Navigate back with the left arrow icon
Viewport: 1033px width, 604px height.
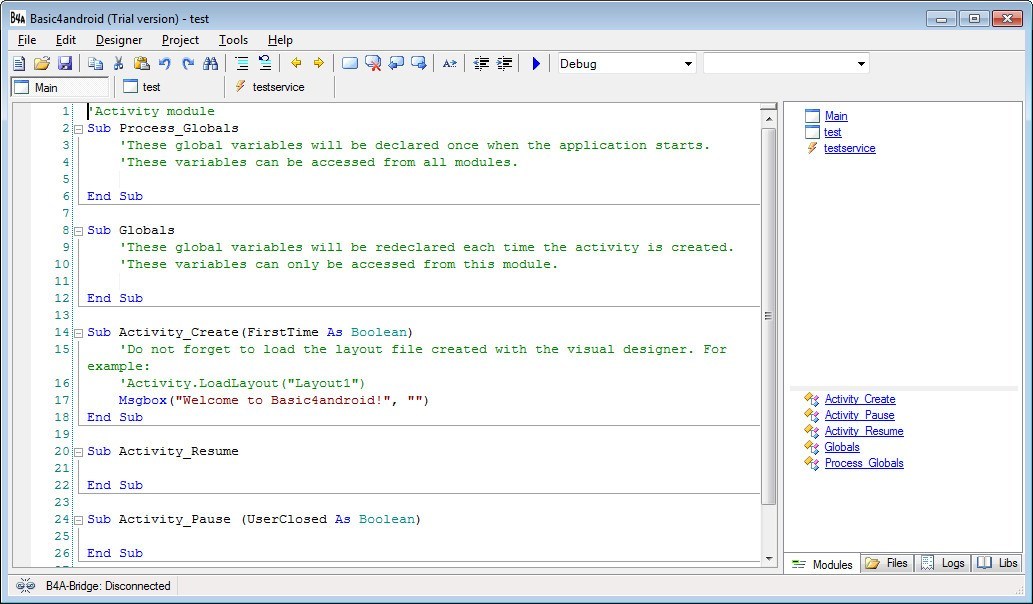click(295, 62)
